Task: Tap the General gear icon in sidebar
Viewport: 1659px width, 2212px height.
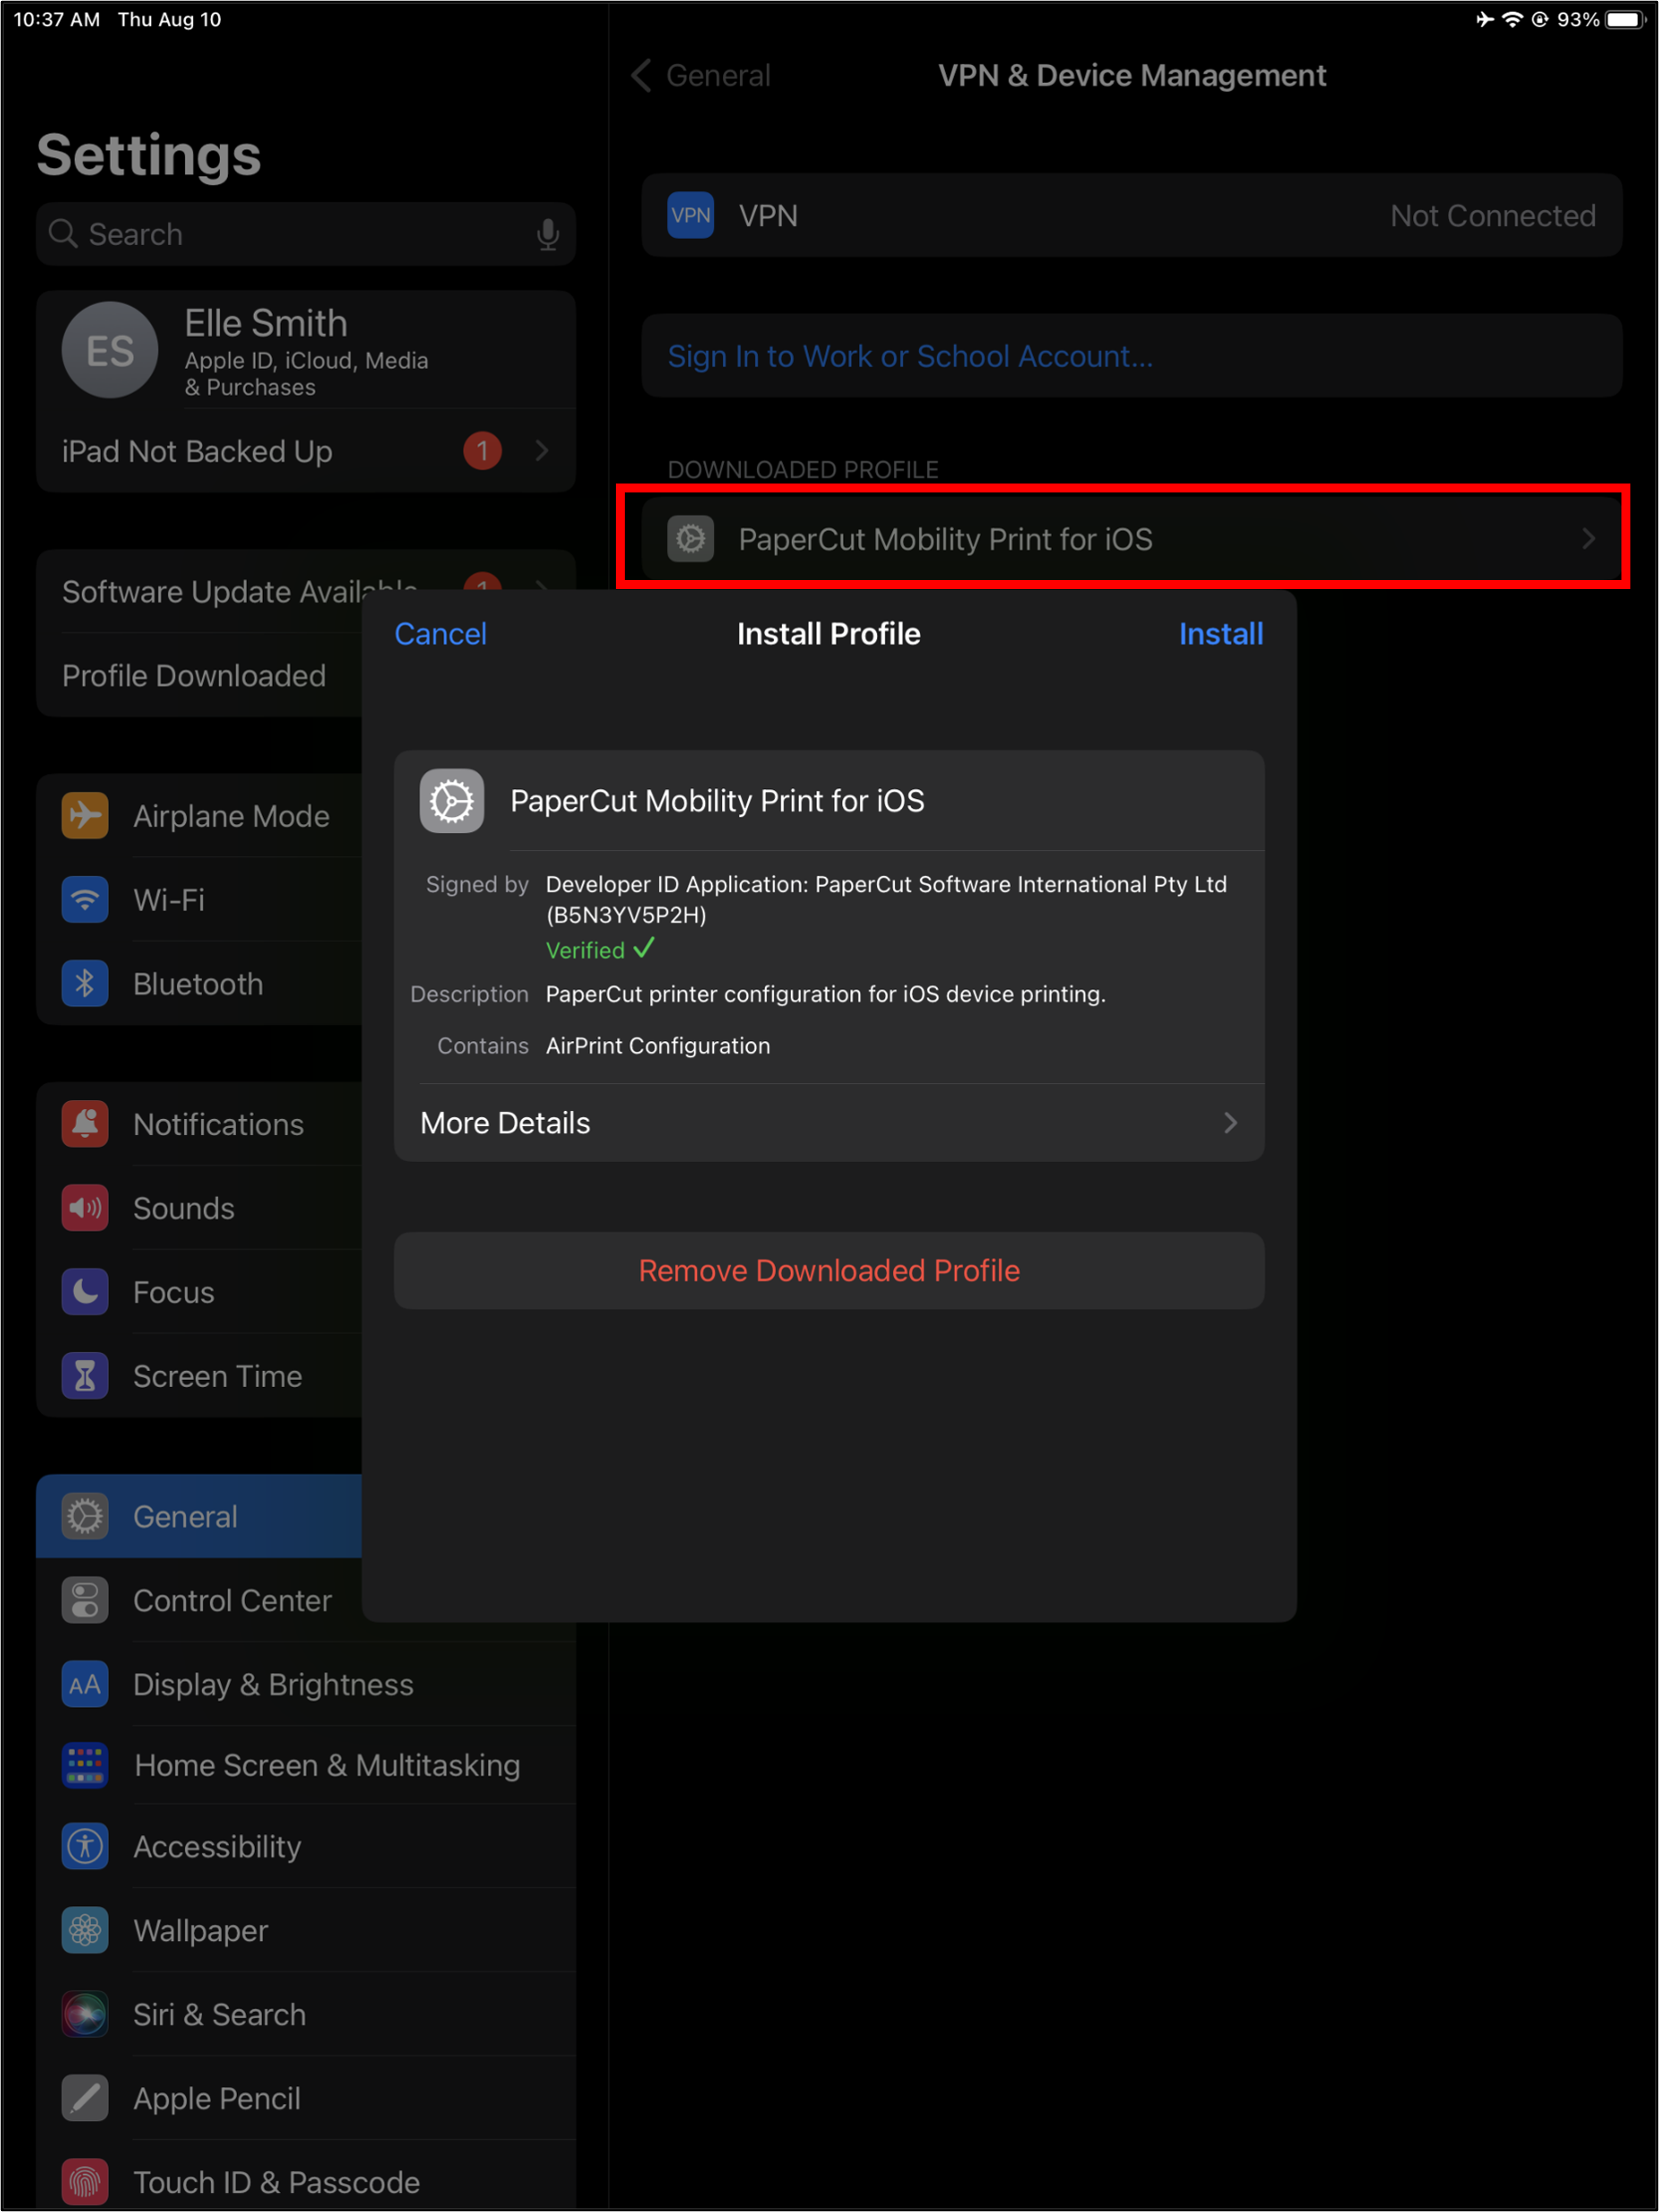Action: pos(85,1516)
